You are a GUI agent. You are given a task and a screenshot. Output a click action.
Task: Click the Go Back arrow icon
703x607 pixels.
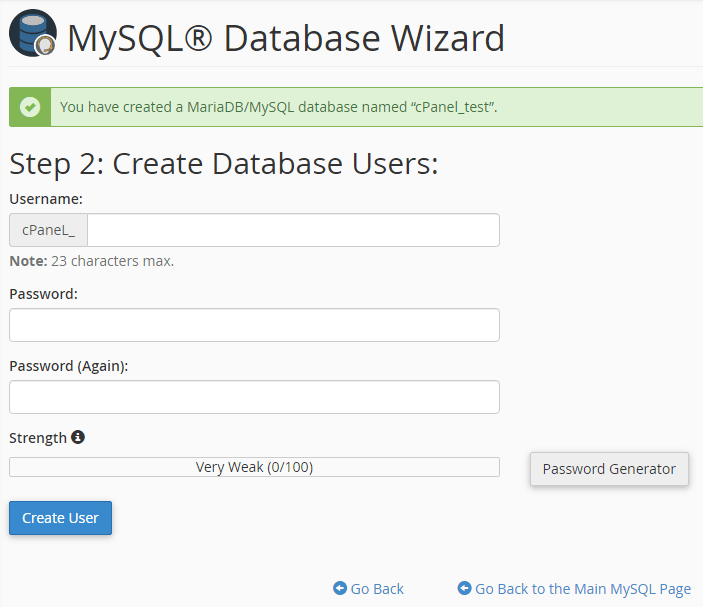tap(340, 588)
